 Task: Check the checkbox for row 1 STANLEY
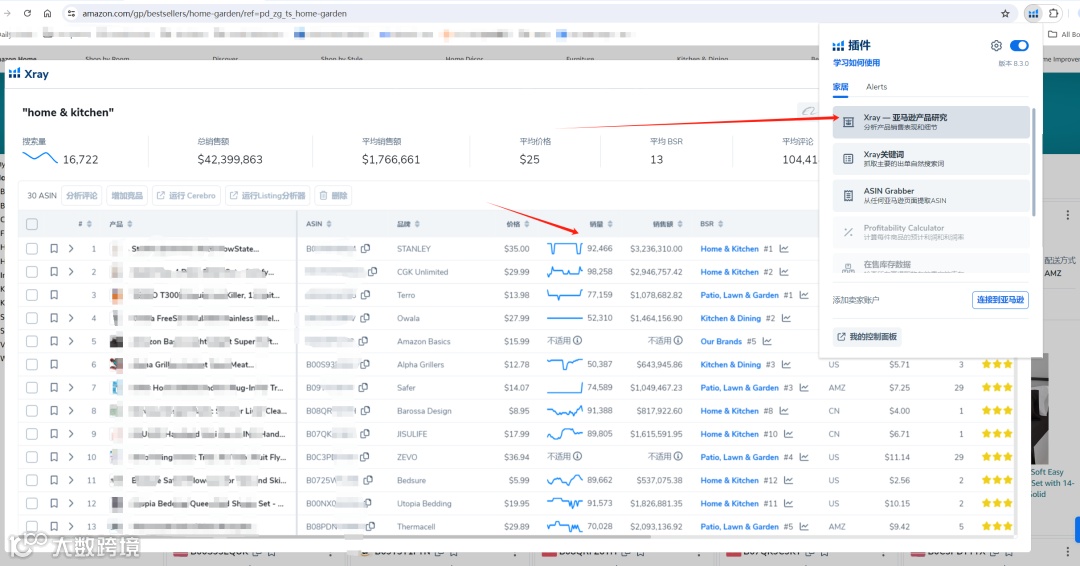click(32, 249)
